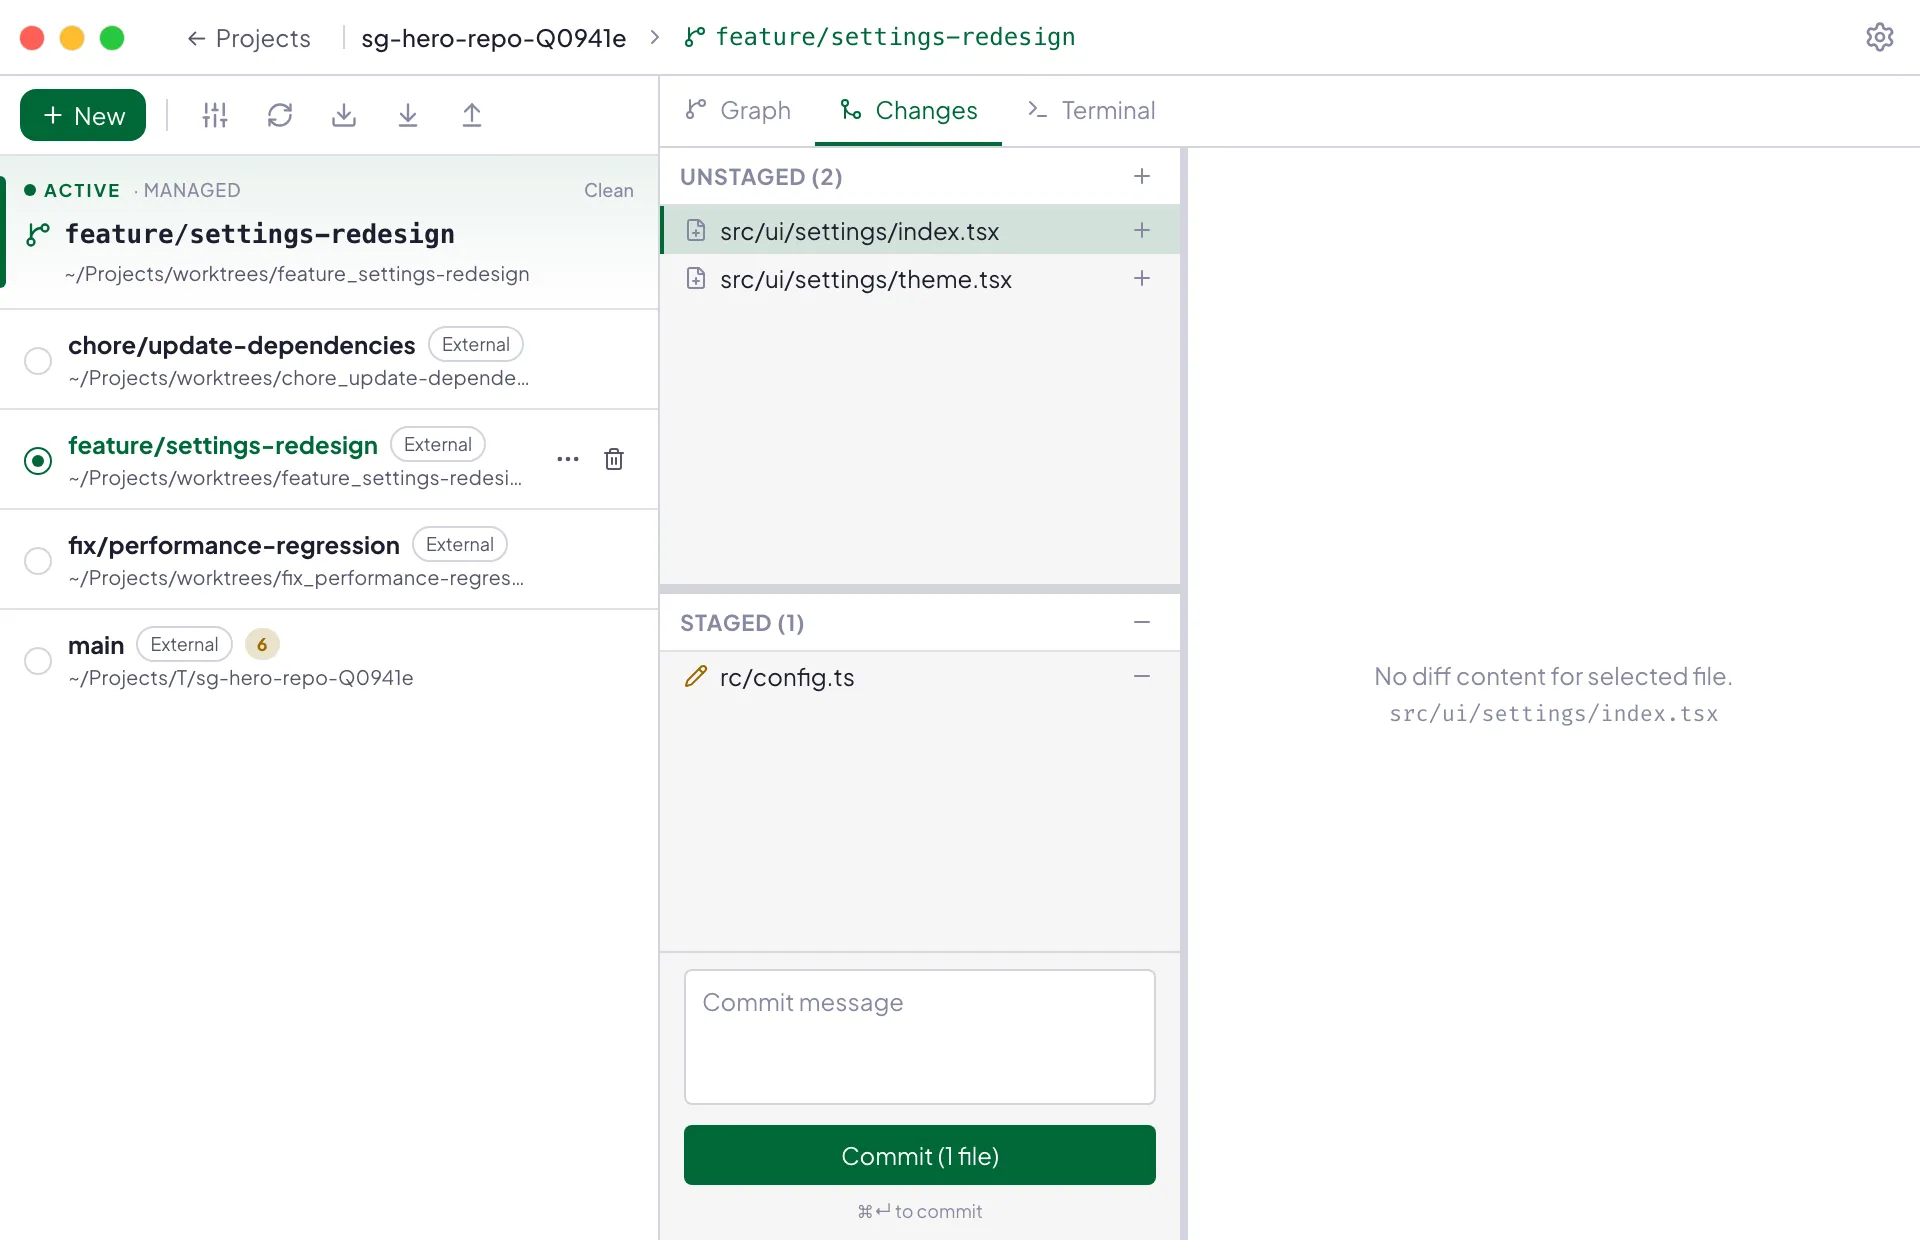Unstage all files in STAGED header
This screenshot has height=1240, width=1920.
point(1142,622)
